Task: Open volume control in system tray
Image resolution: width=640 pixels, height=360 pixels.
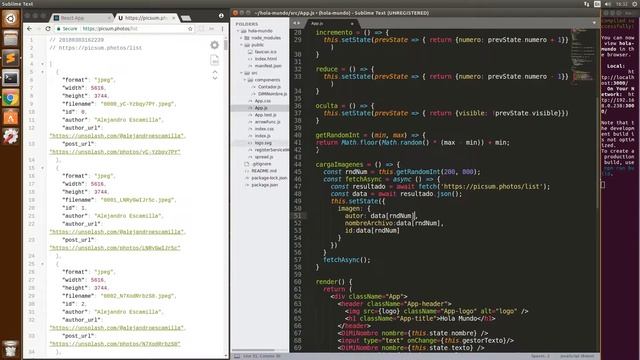Action: 608,4
